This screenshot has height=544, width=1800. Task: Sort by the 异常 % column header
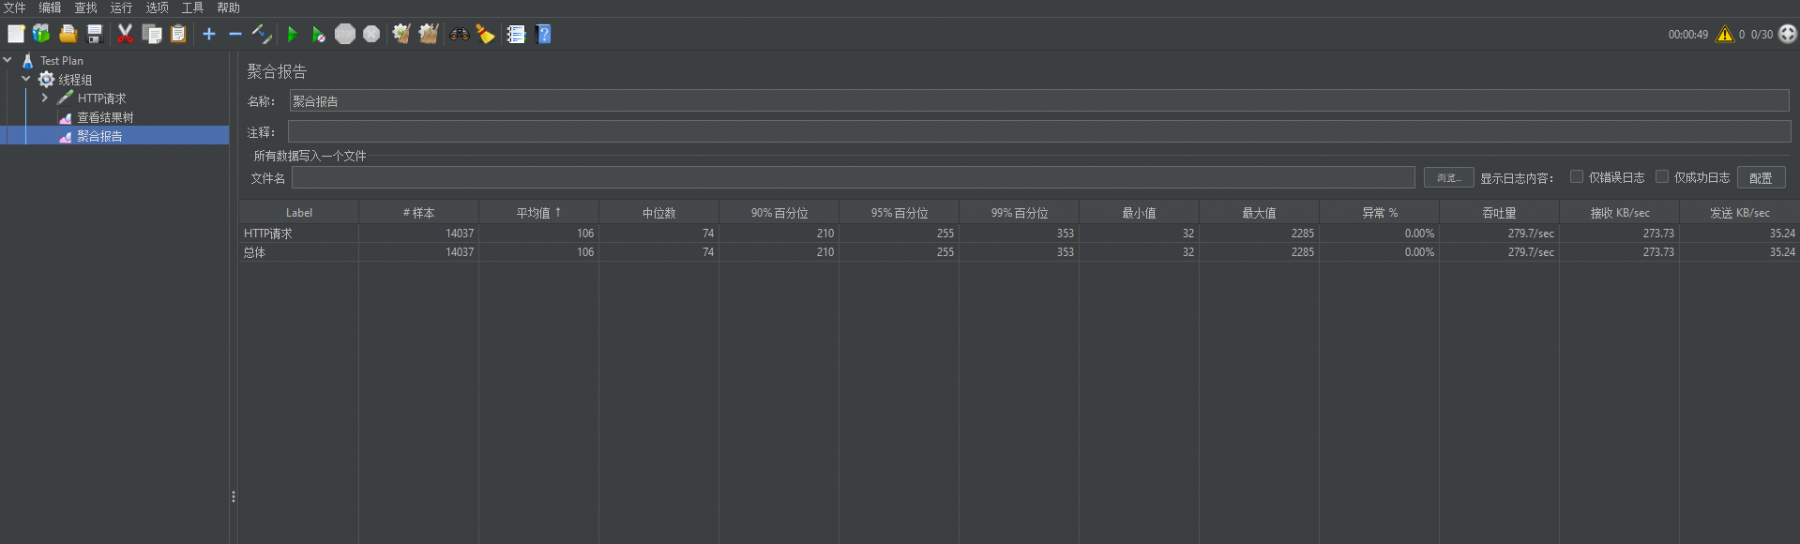[1379, 212]
